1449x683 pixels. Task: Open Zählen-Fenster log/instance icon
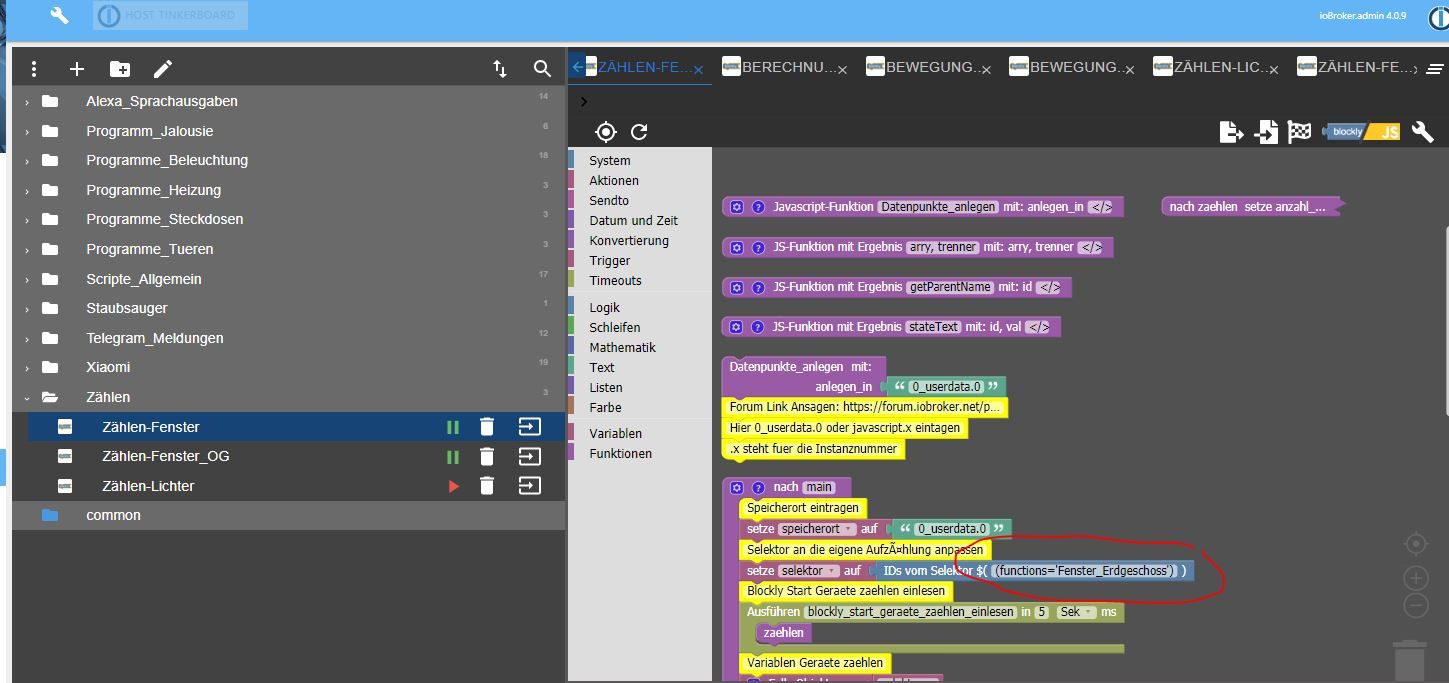(x=529, y=427)
